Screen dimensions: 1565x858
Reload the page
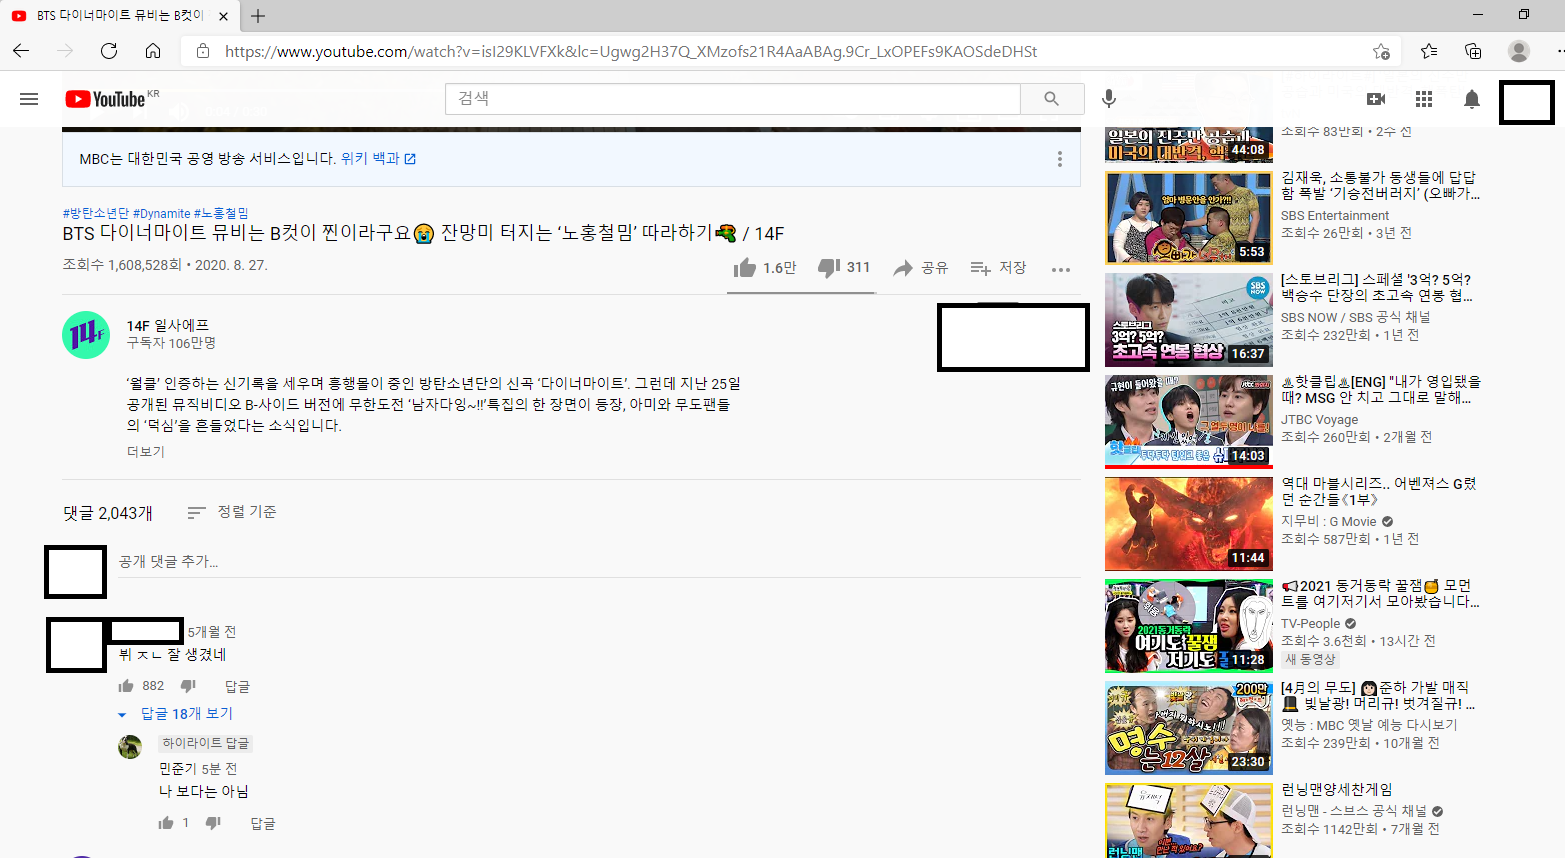pos(109,51)
